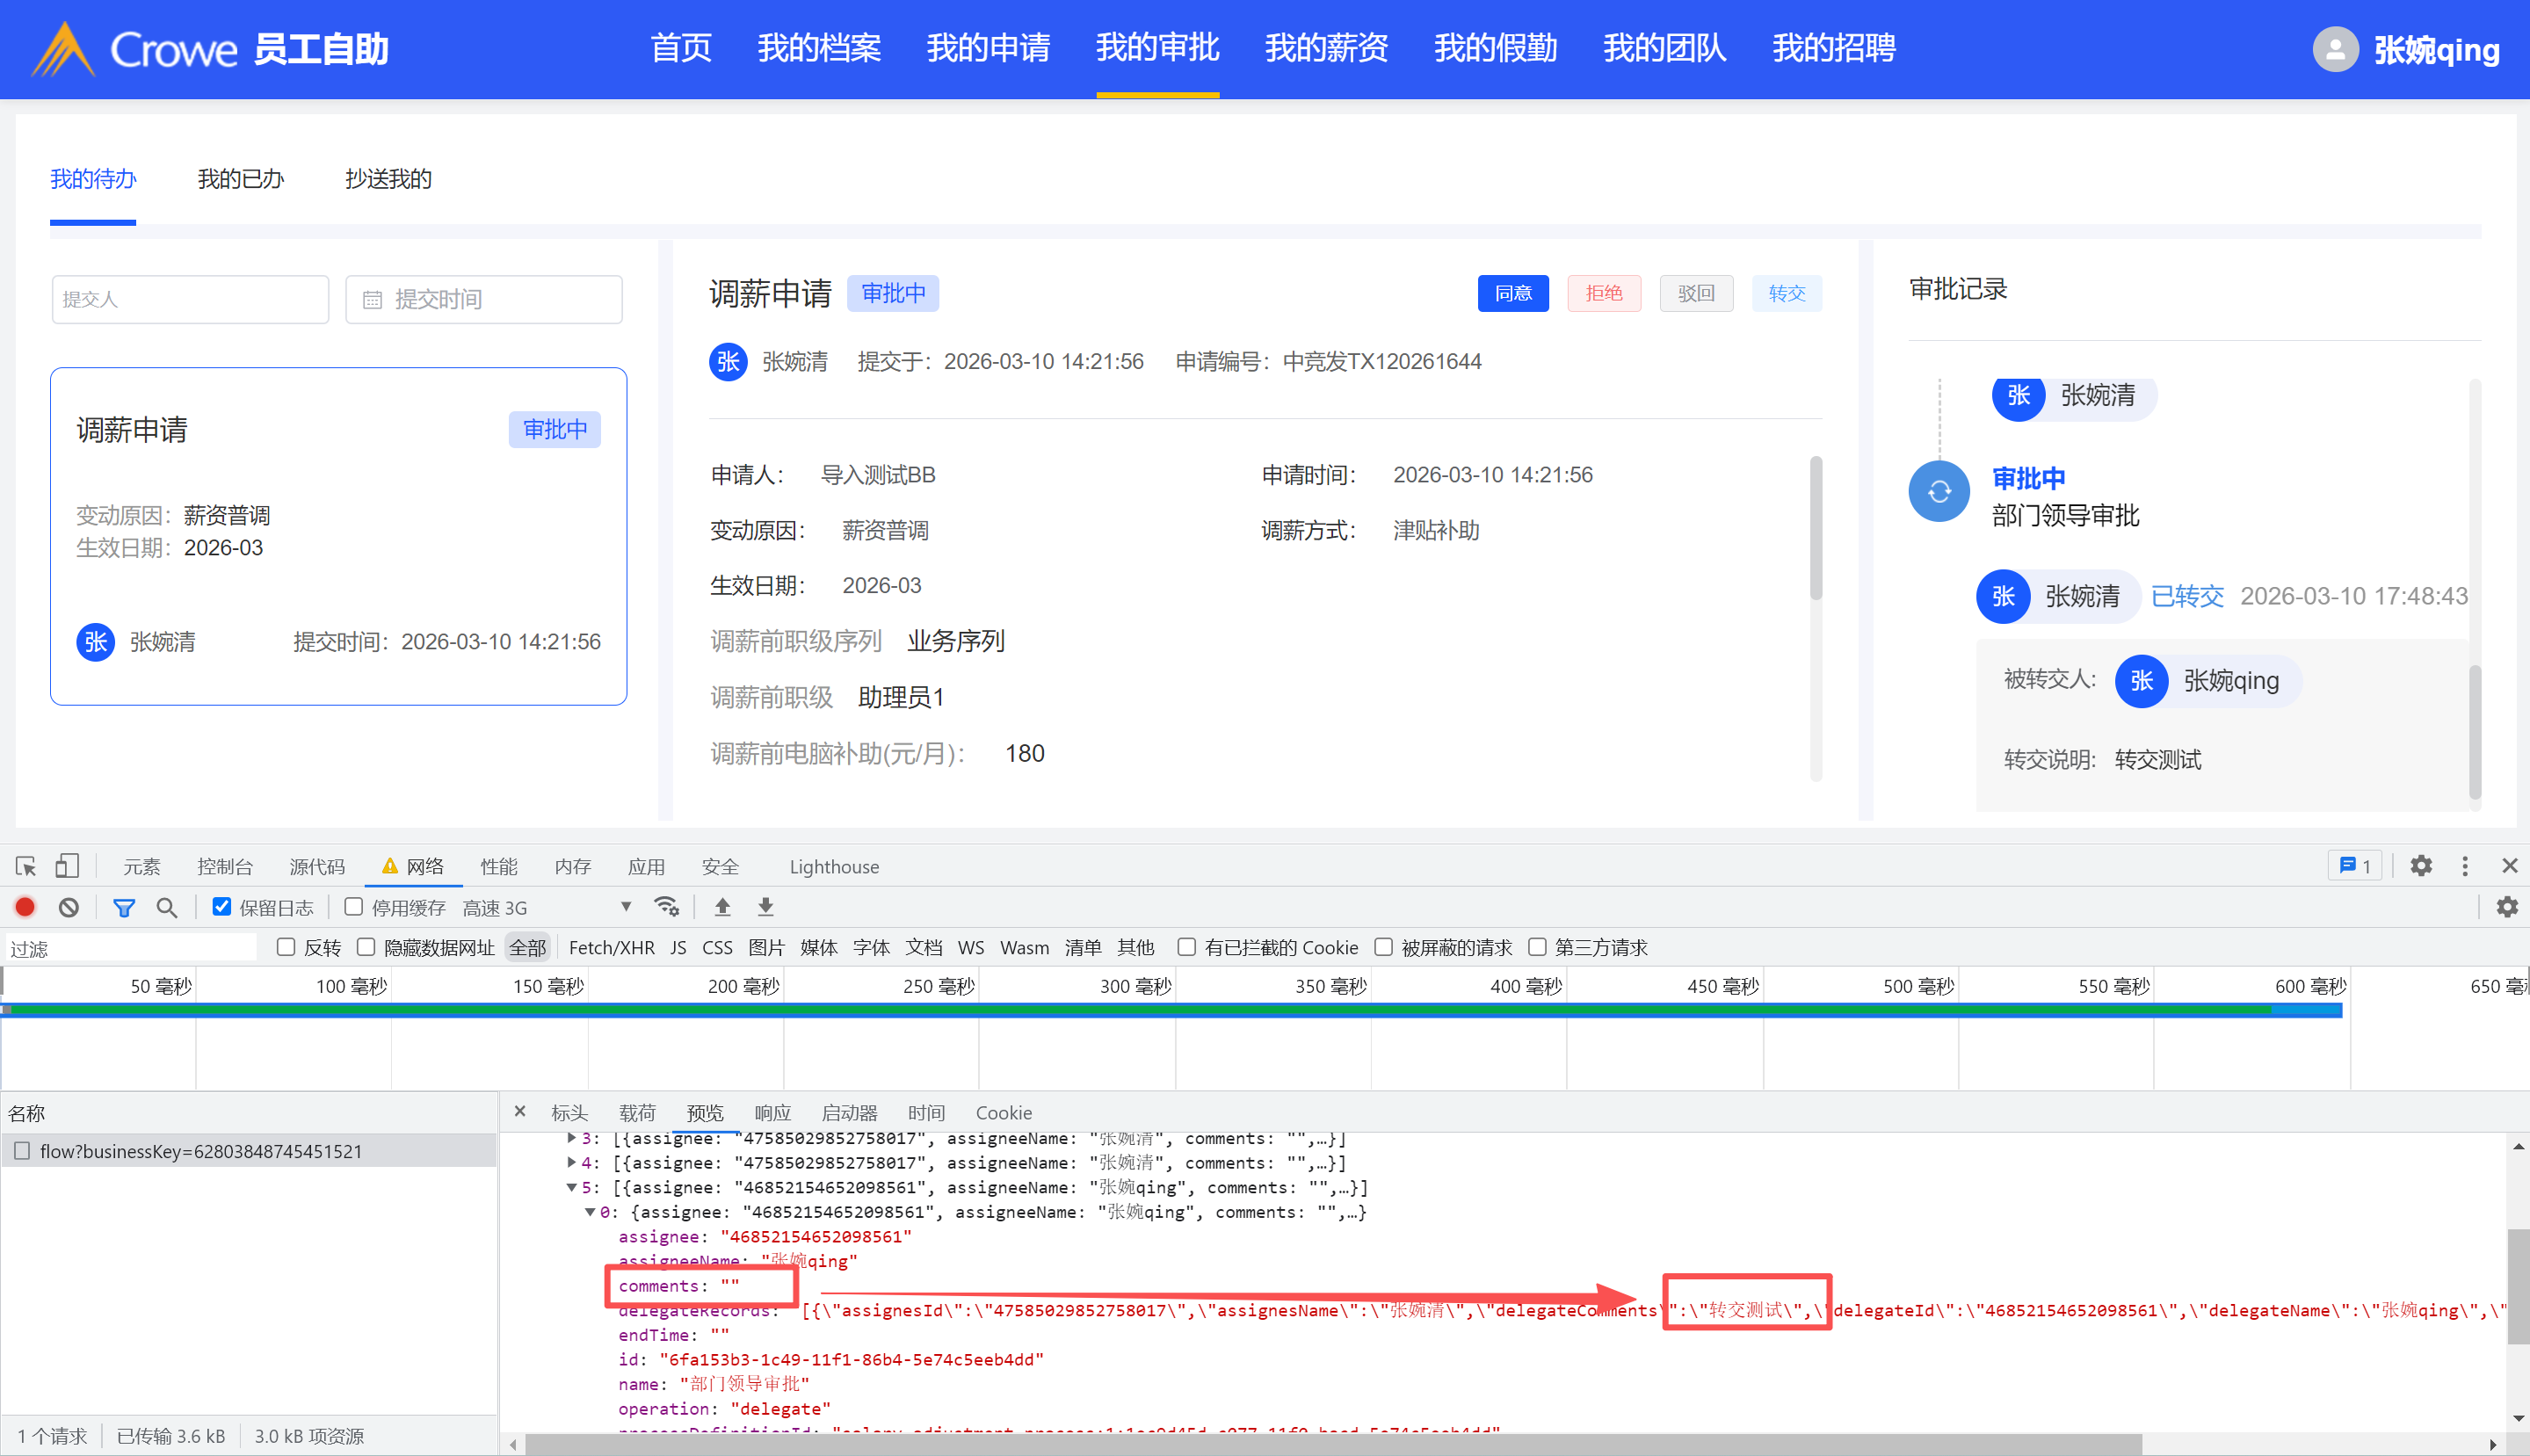2530x1456 pixels.
Task: Enable the 停用缓存 checkbox
Action: coord(353,907)
